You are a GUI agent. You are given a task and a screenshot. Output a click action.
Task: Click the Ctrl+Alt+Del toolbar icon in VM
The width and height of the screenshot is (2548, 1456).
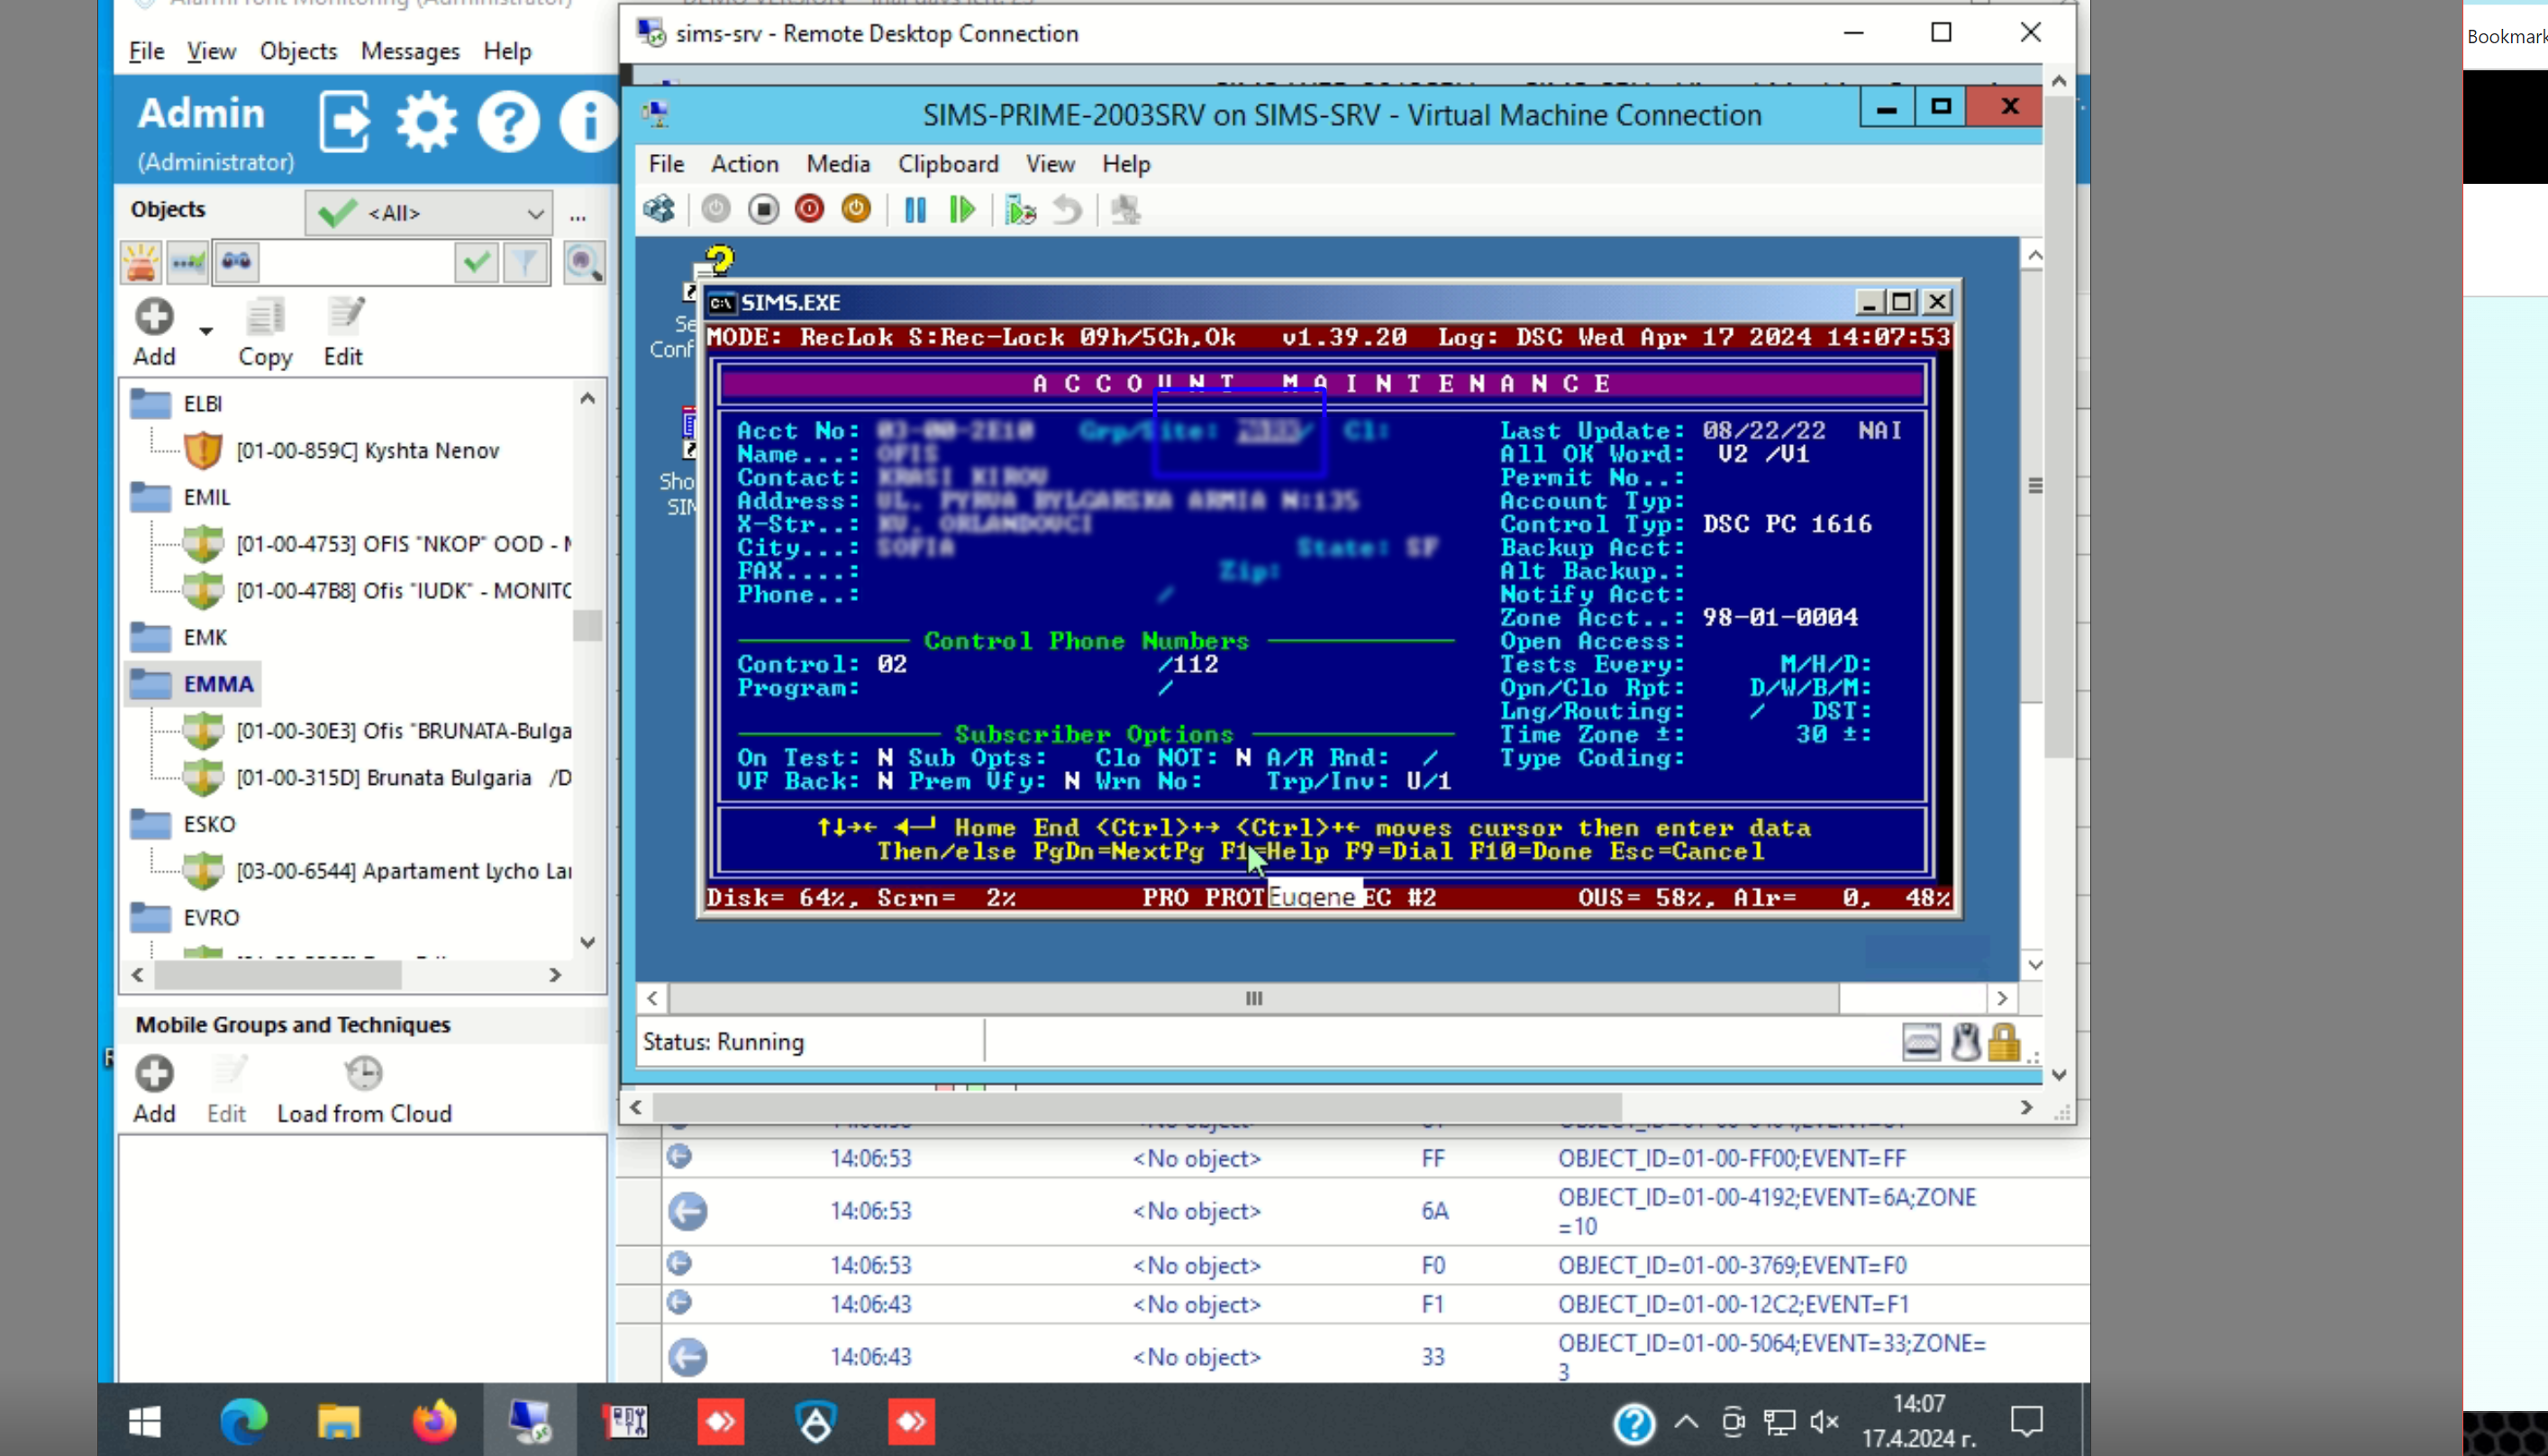point(660,210)
